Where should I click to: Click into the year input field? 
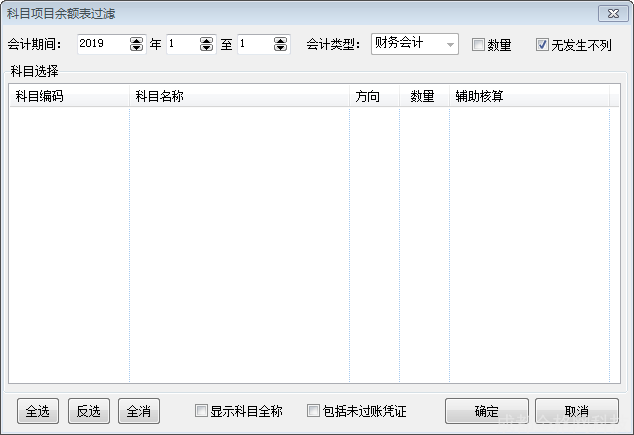pyautogui.click(x=102, y=44)
